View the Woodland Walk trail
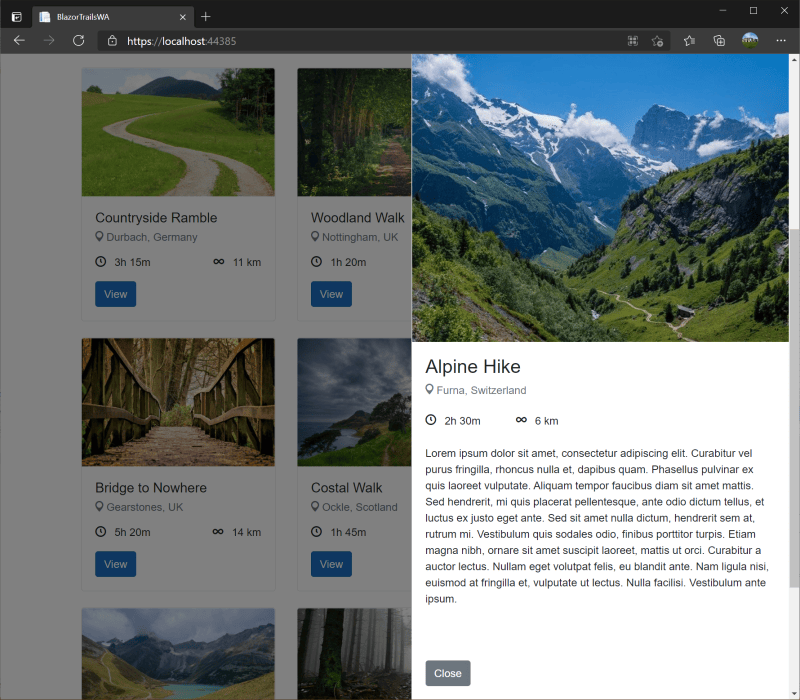This screenshot has width=800, height=700. point(331,294)
